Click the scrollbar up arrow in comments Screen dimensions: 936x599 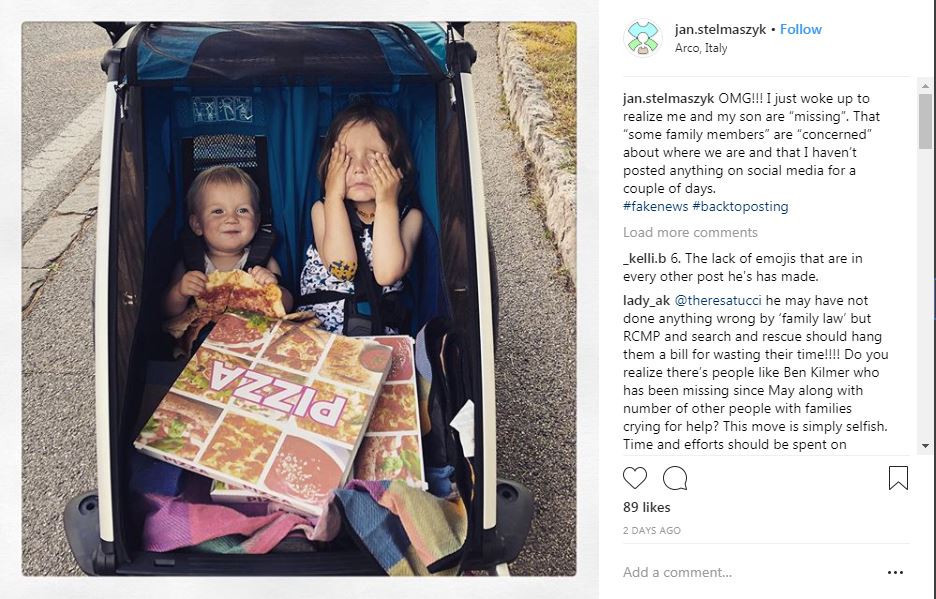coord(925,86)
